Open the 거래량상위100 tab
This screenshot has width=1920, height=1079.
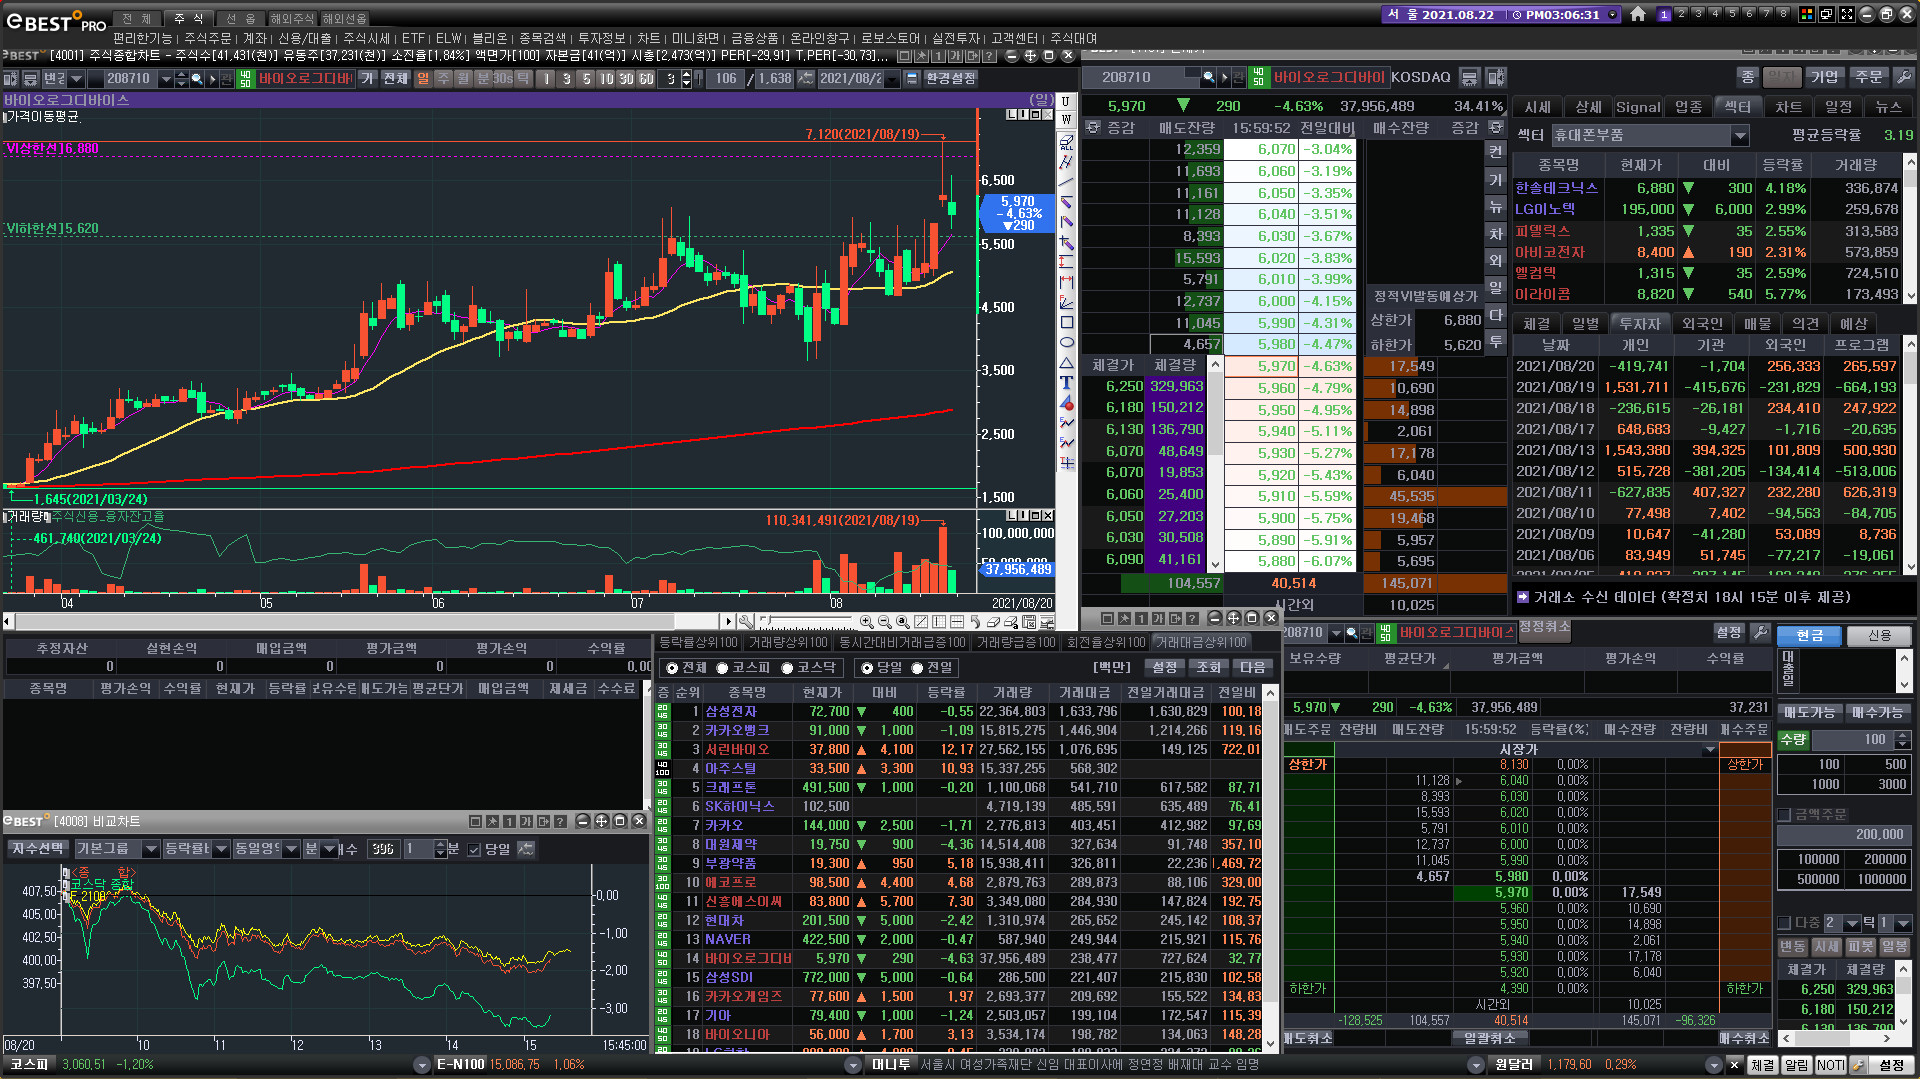click(x=788, y=642)
